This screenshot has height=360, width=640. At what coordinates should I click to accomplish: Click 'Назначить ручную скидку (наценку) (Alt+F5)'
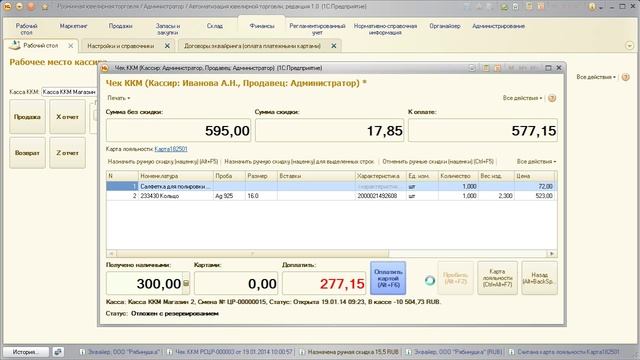(163, 162)
